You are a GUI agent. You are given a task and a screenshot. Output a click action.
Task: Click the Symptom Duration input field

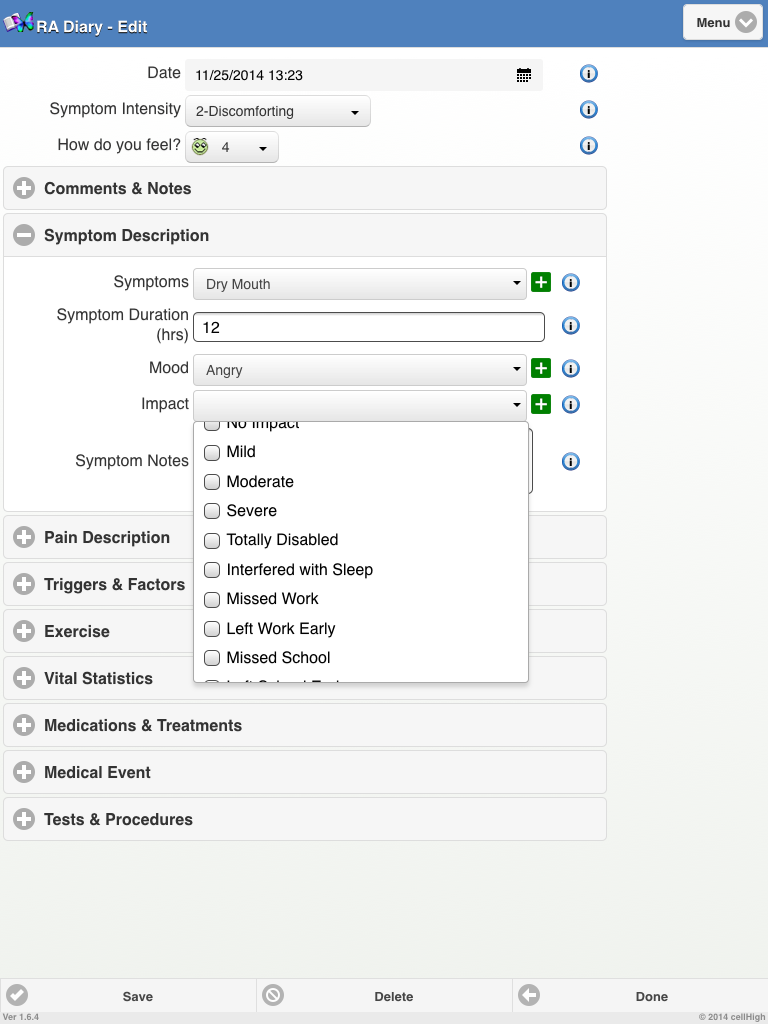pyautogui.click(x=368, y=327)
